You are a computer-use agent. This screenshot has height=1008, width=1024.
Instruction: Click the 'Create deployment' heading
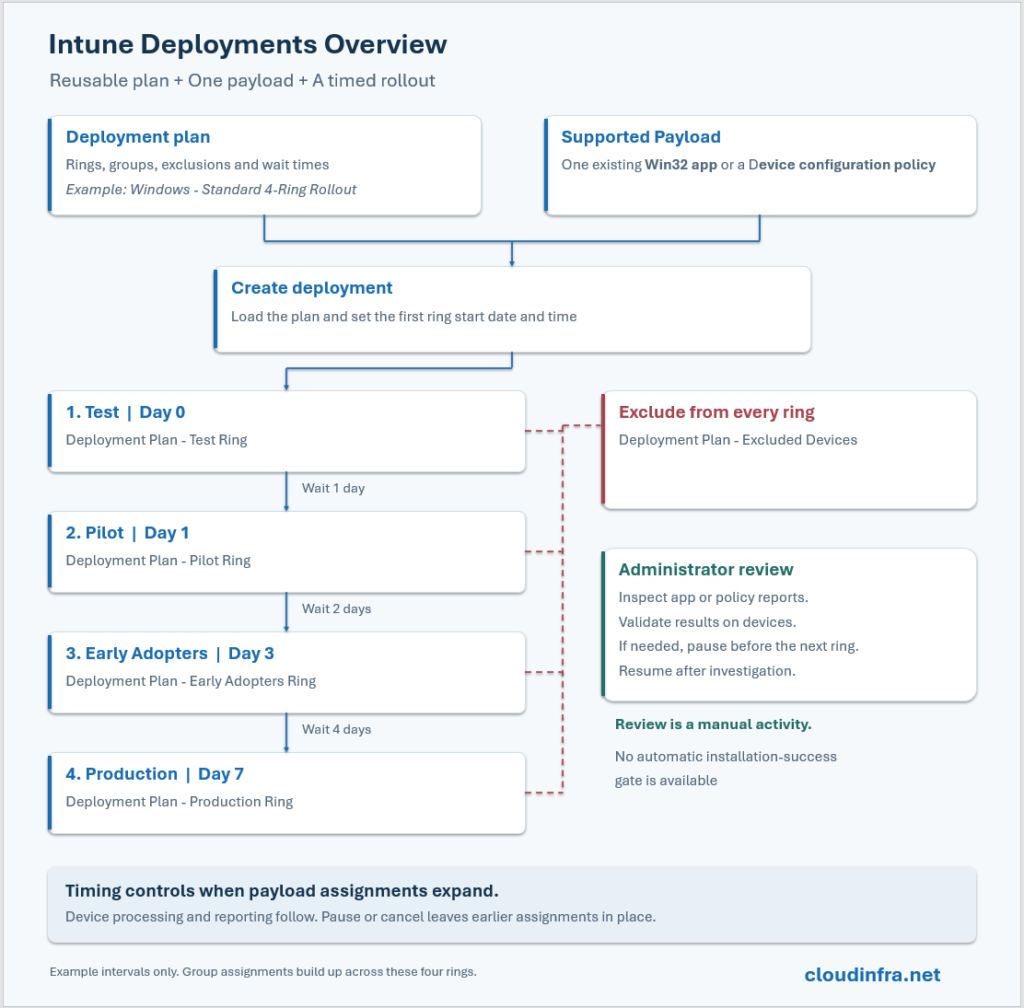click(312, 288)
